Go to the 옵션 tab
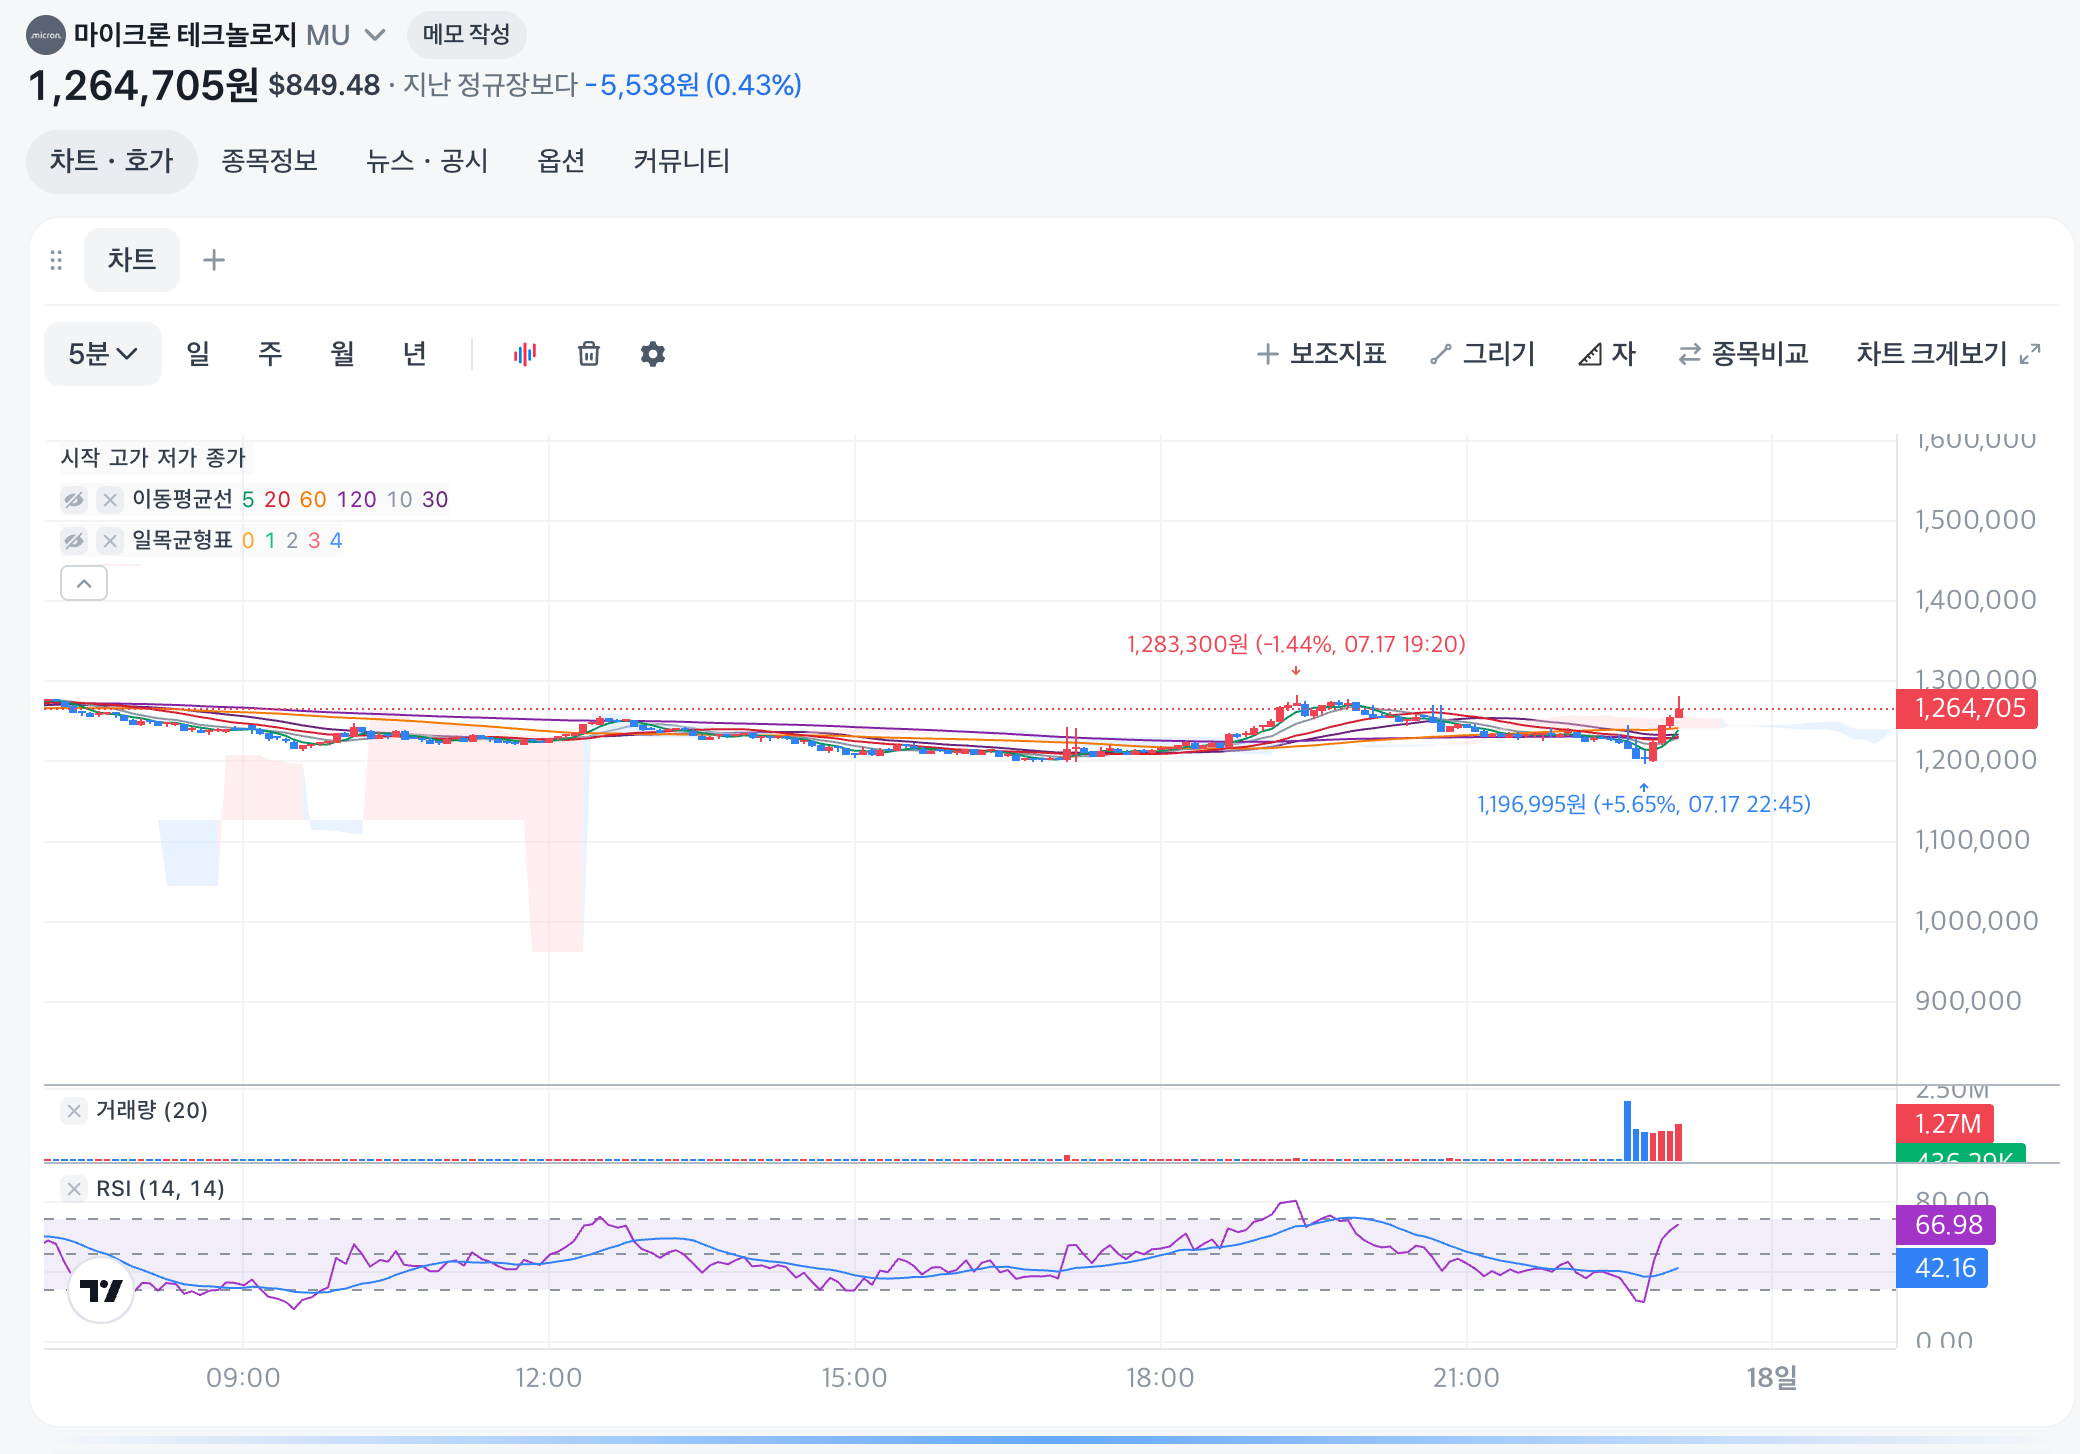 pyautogui.click(x=561, y=161)
